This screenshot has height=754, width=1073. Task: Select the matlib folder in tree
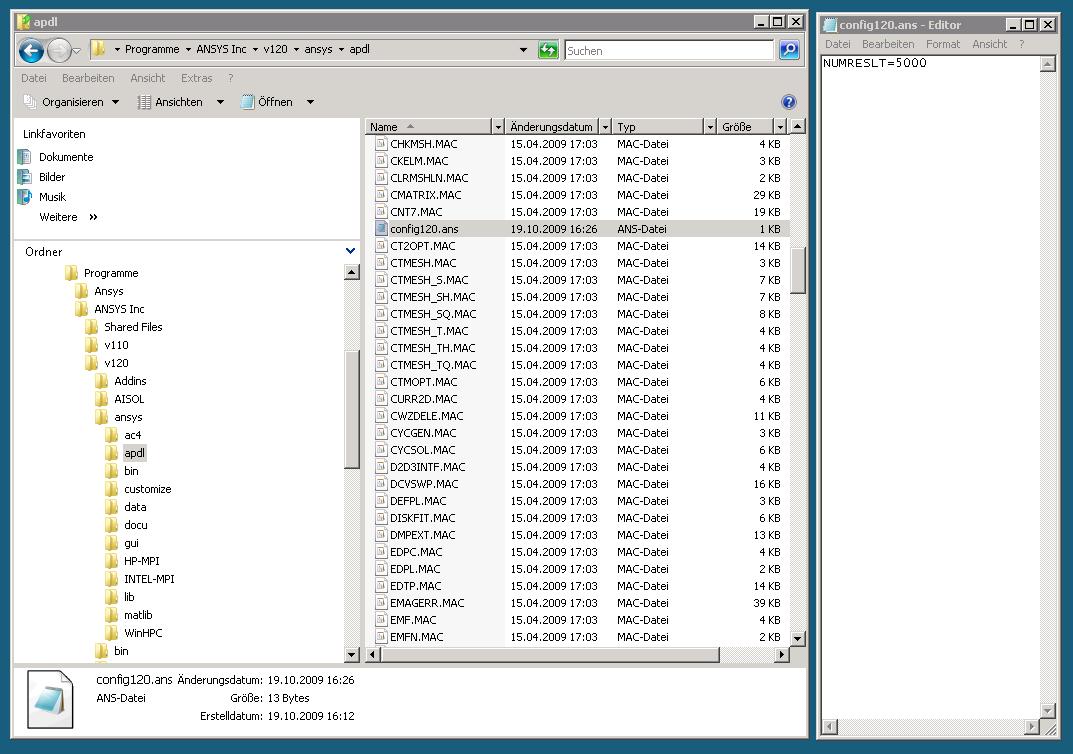click(138, 615)
